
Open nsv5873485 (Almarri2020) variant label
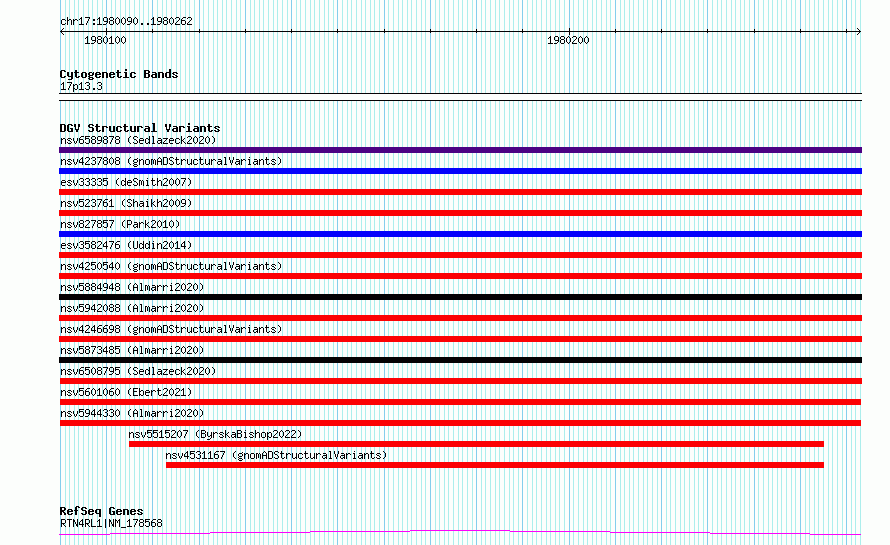[x=132, y=350]
